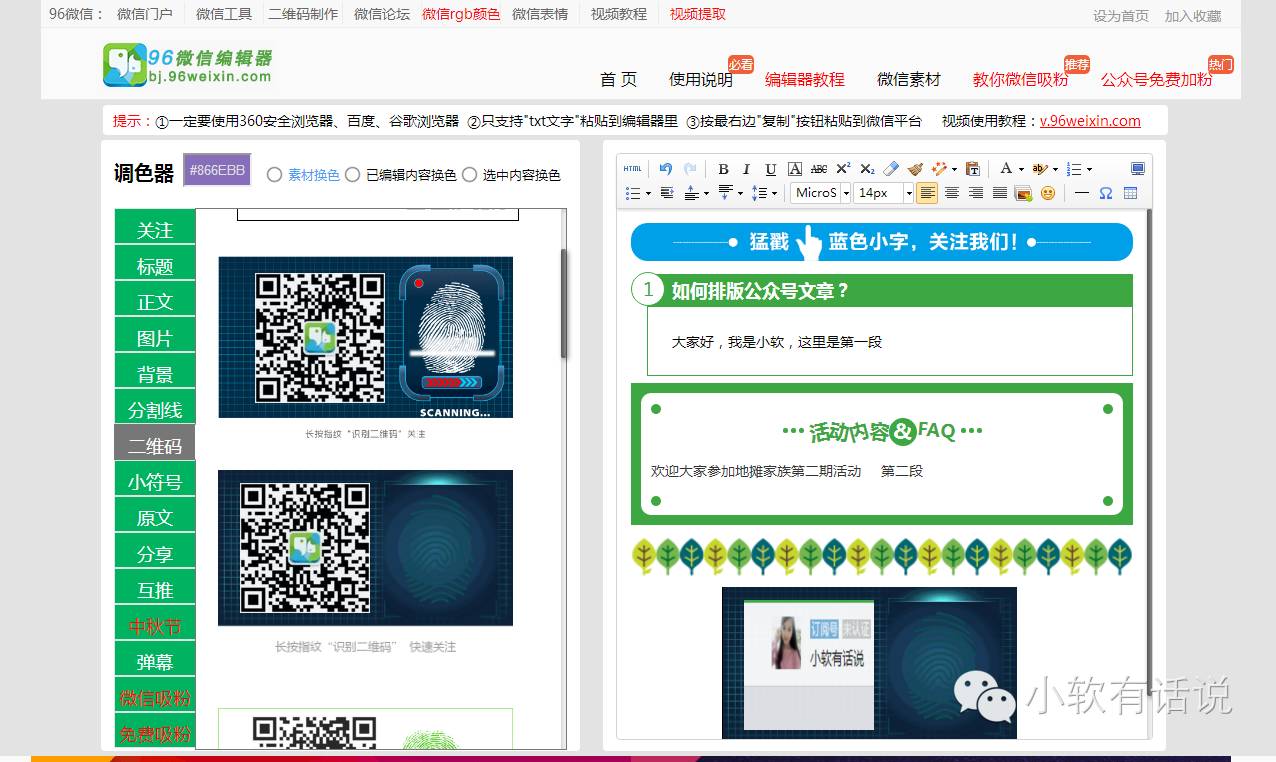The image size is (1276, 762).
Task: Toggle fullscreen editor mode icon
Action: [1138, 169]
